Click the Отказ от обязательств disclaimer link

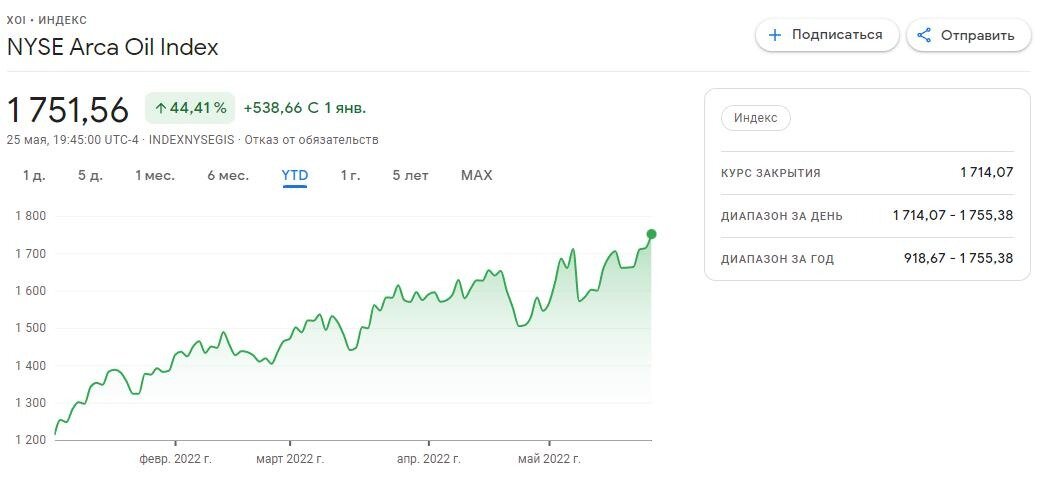tap(311, 140)
